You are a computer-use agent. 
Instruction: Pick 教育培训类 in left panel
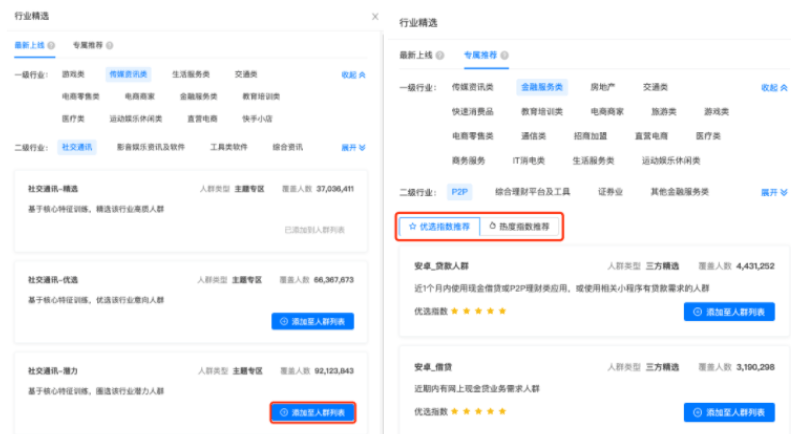[261, 96]
